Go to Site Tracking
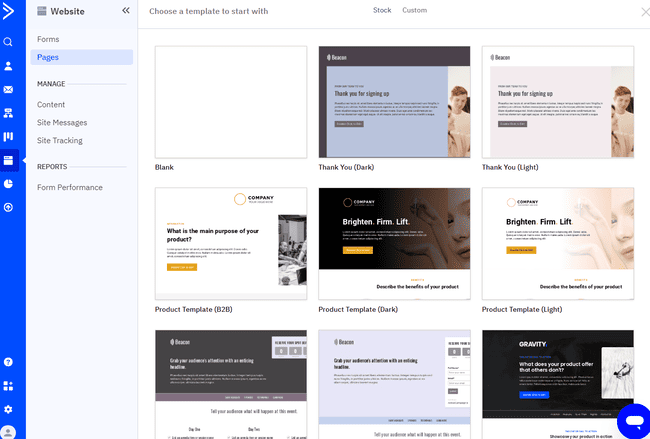Viewport: 650px width, 439px height. click(62, 140)
